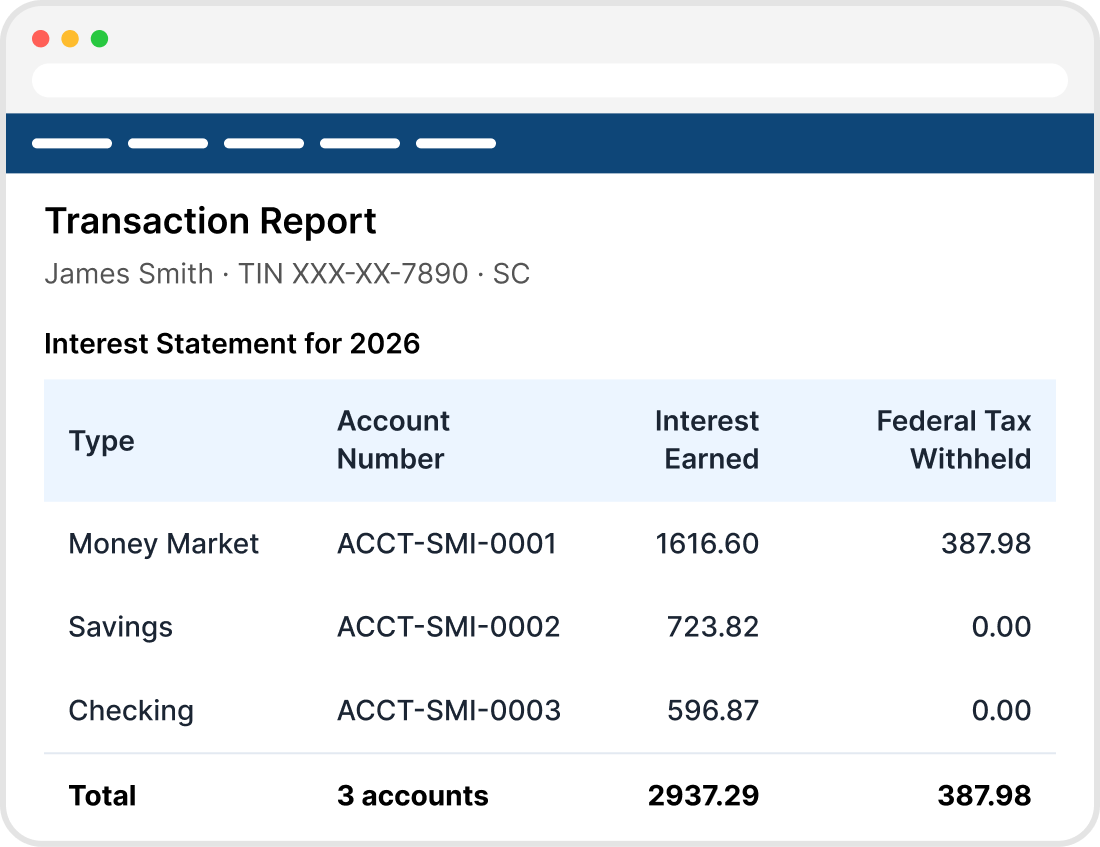Click the "Account Number" column header
Image resolution: width=1100 pixels, height=847 pixels.
393,440
